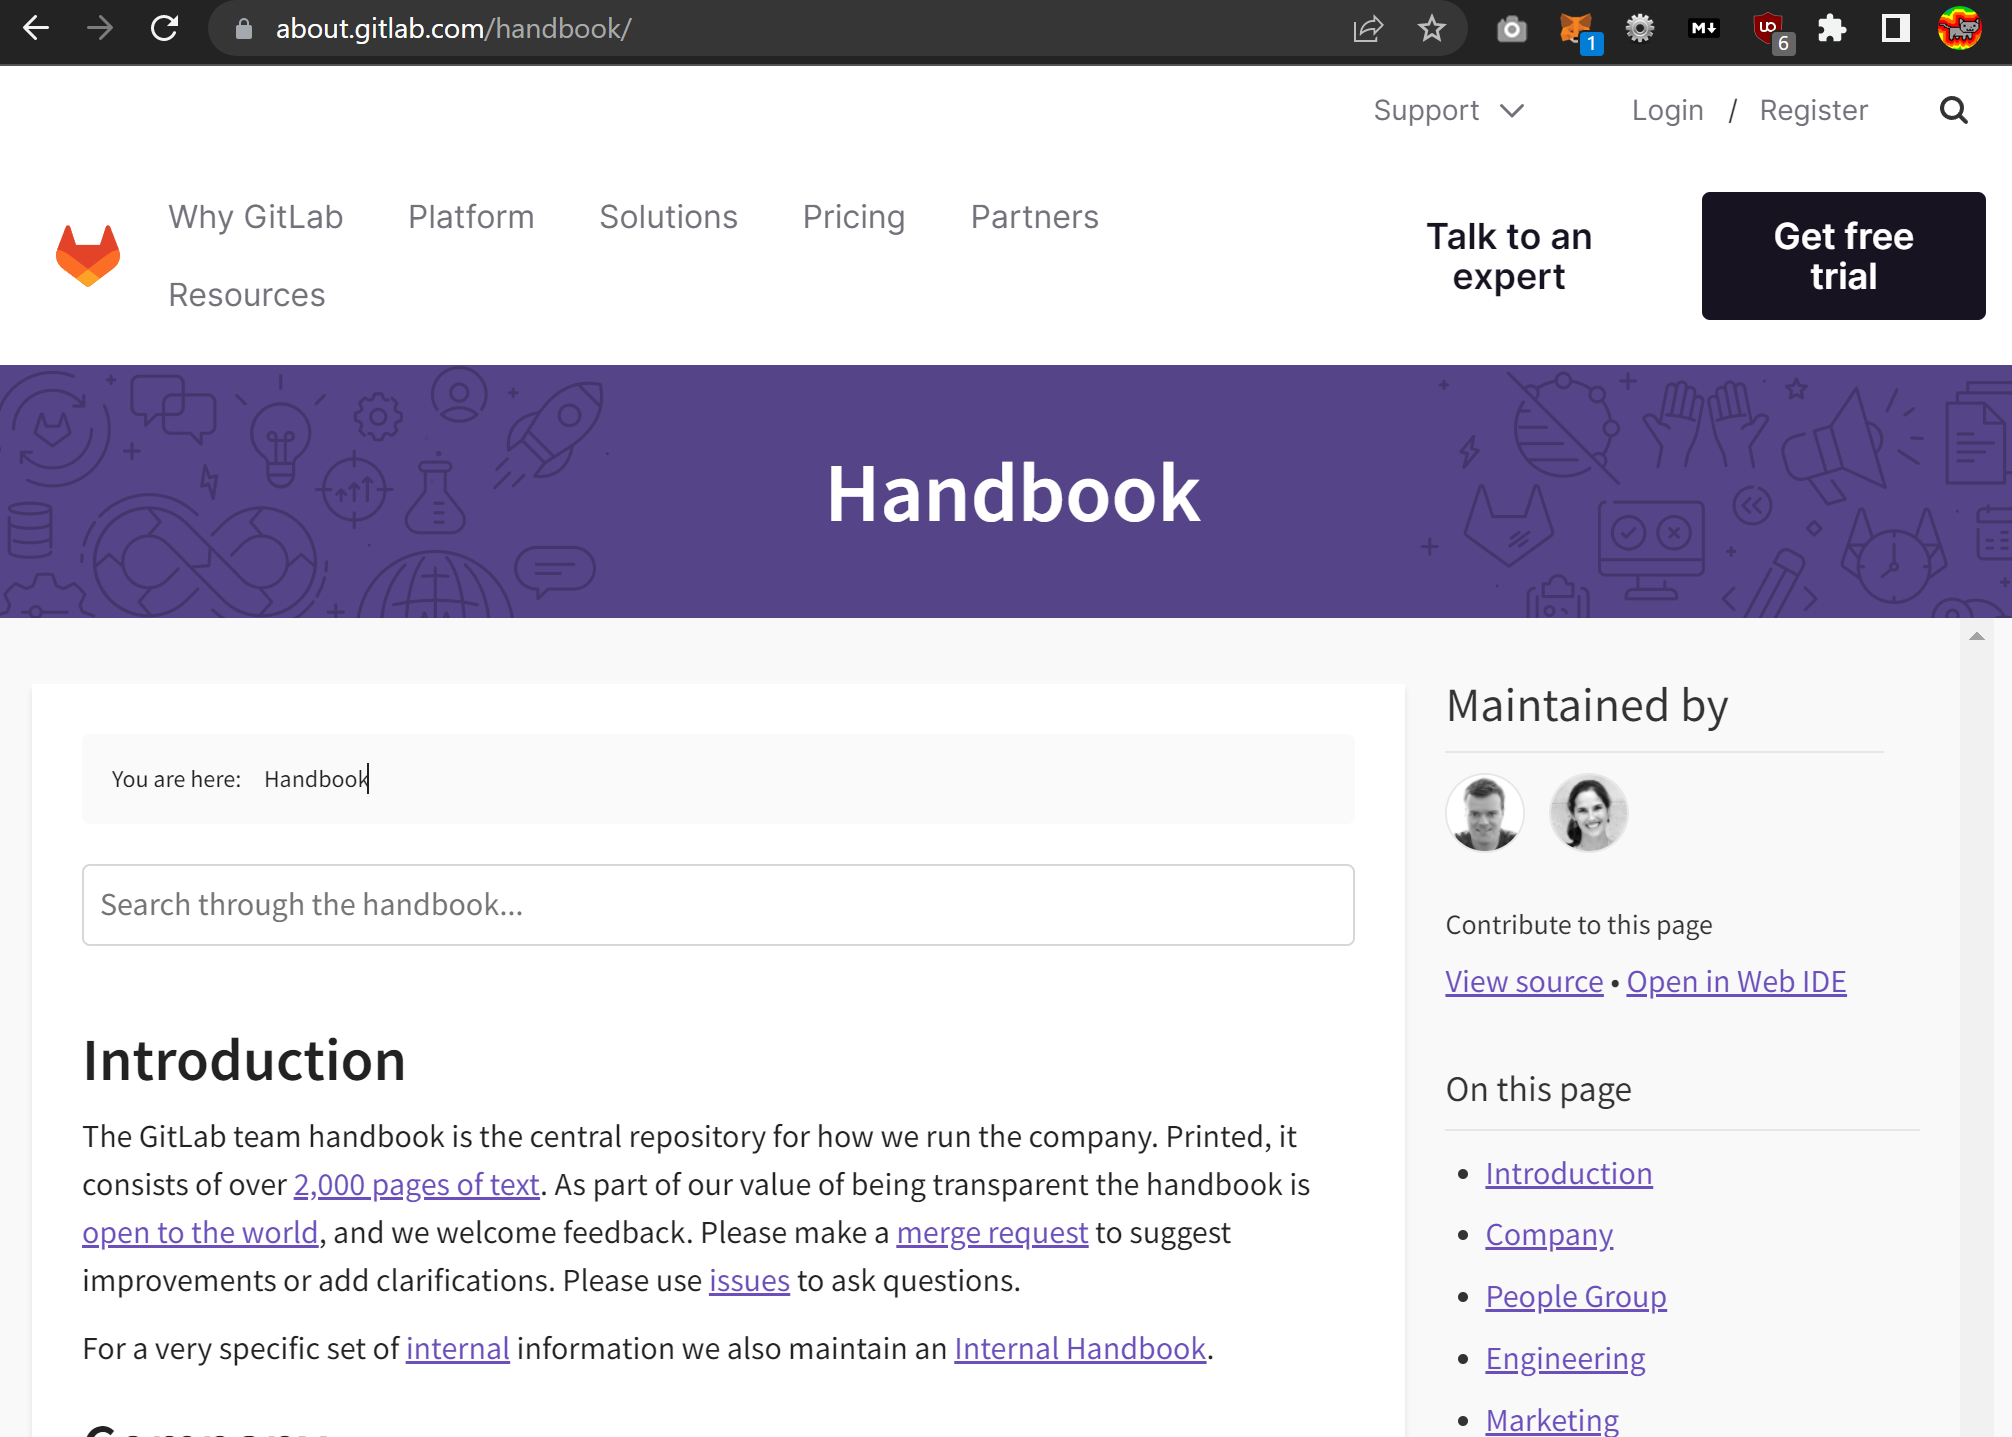The image size is (2012, 1437).
Task: Expand the Support dropdown menu
Action: click(x=1448, y=110)
